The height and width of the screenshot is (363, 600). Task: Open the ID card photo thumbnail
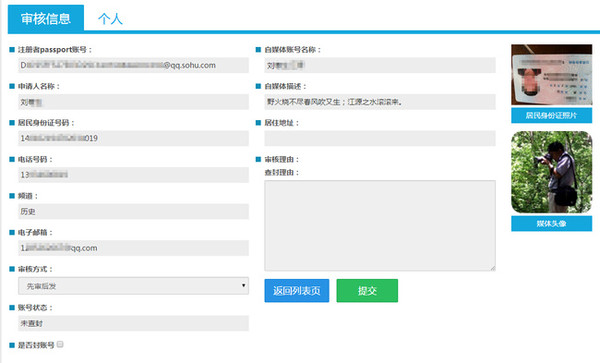(x=551, y=75)
